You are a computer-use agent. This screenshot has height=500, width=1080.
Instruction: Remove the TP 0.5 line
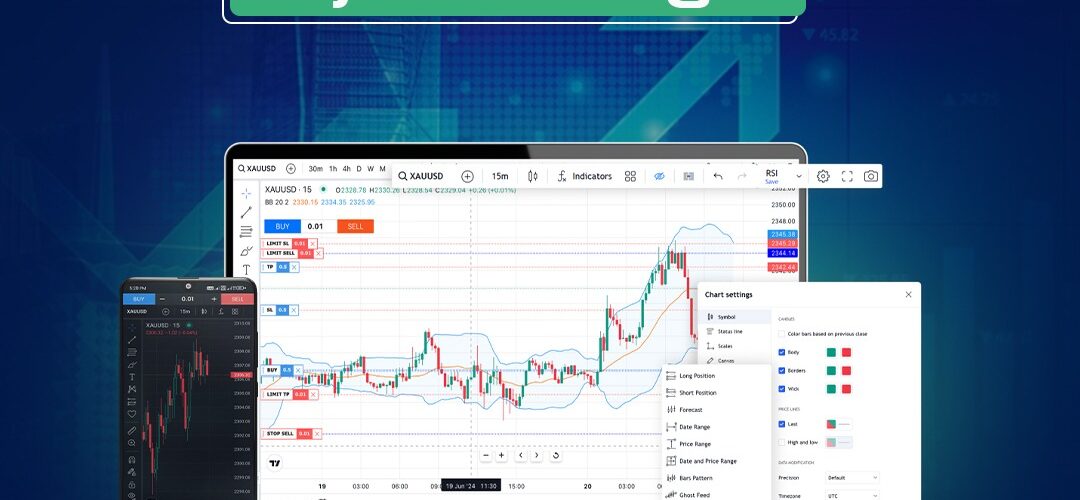pyautogui.click(x=294, y=267)
